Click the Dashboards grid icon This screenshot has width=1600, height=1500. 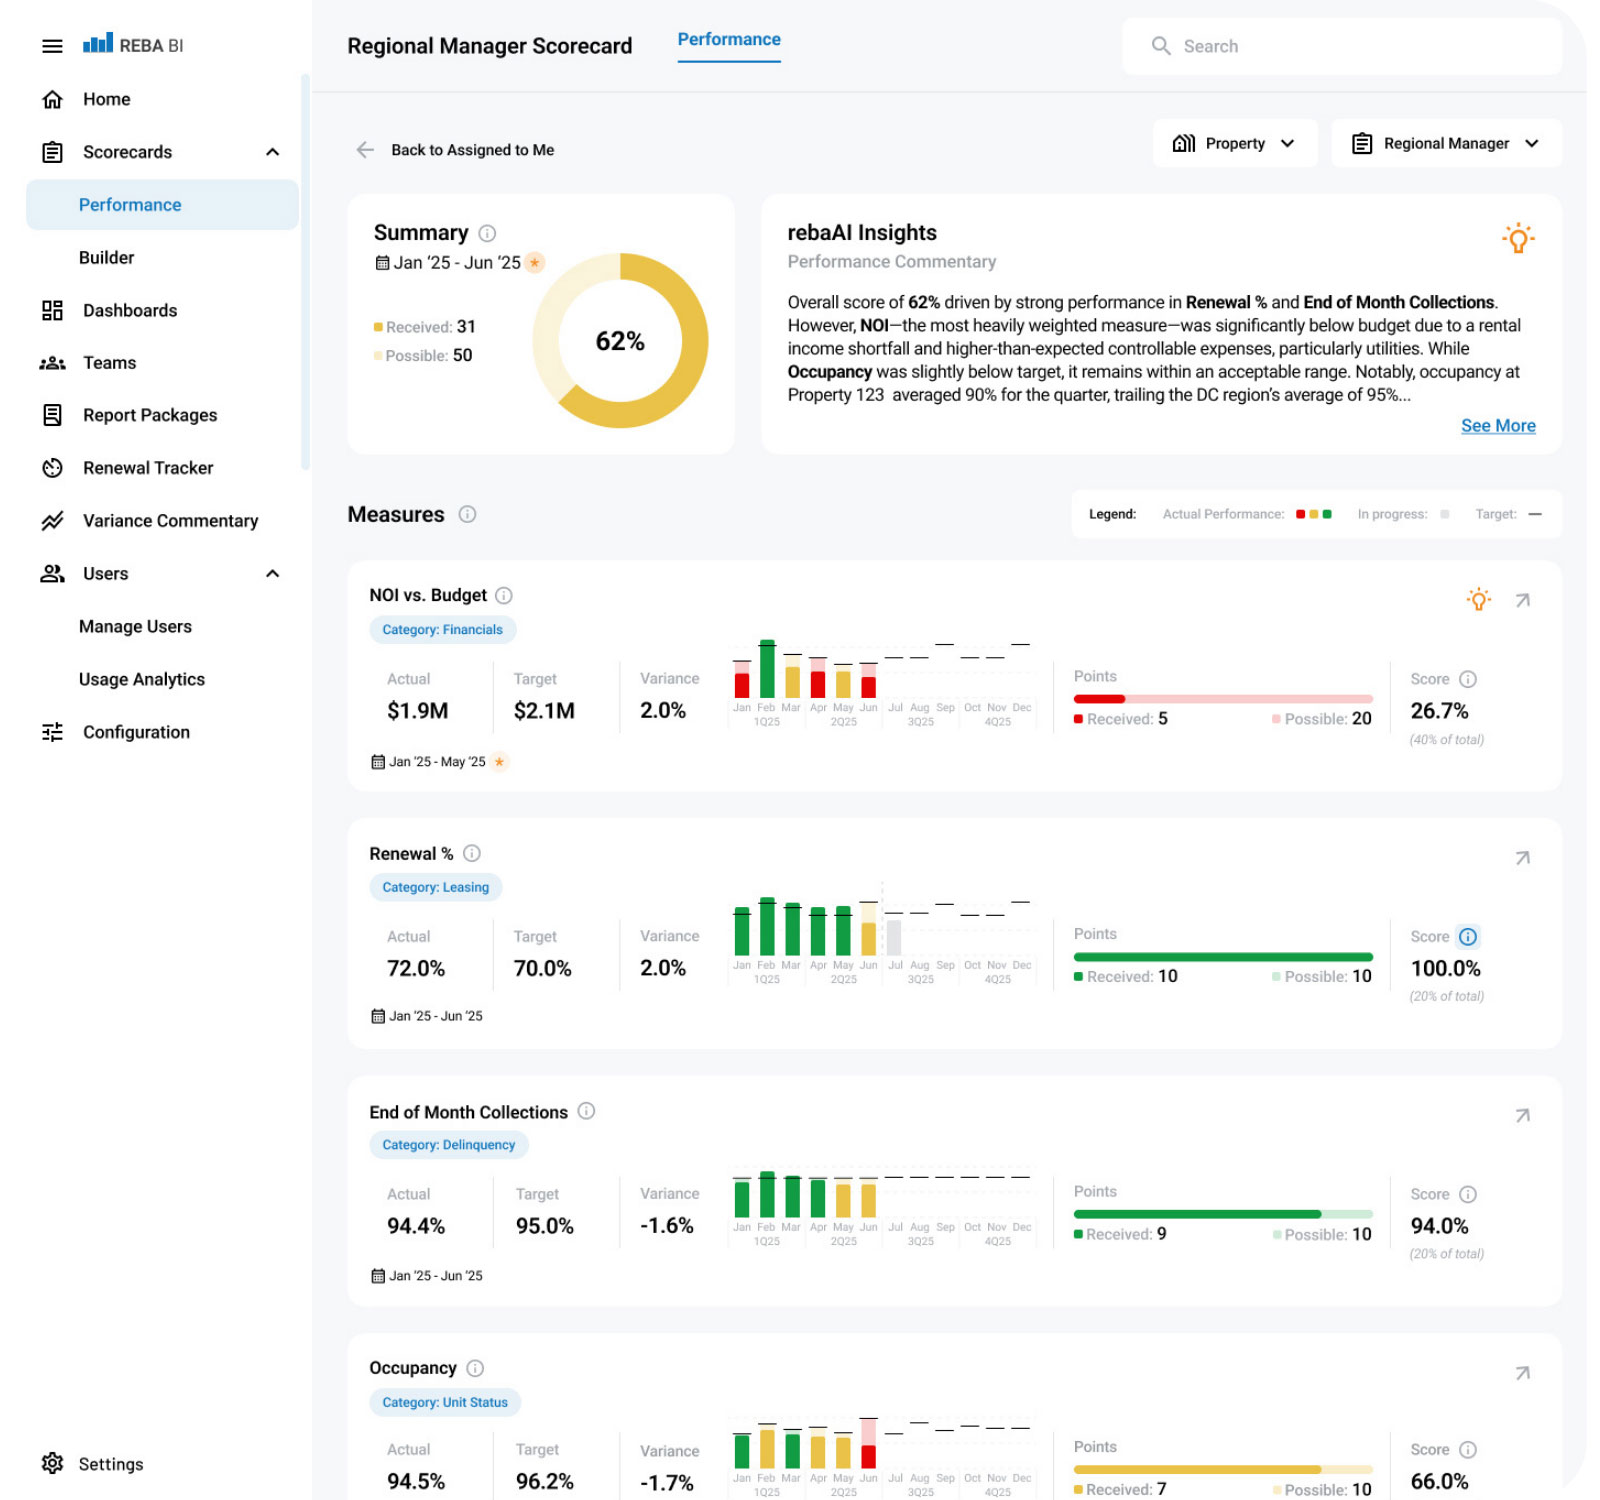pyautogui.click(x=52, y=310)
